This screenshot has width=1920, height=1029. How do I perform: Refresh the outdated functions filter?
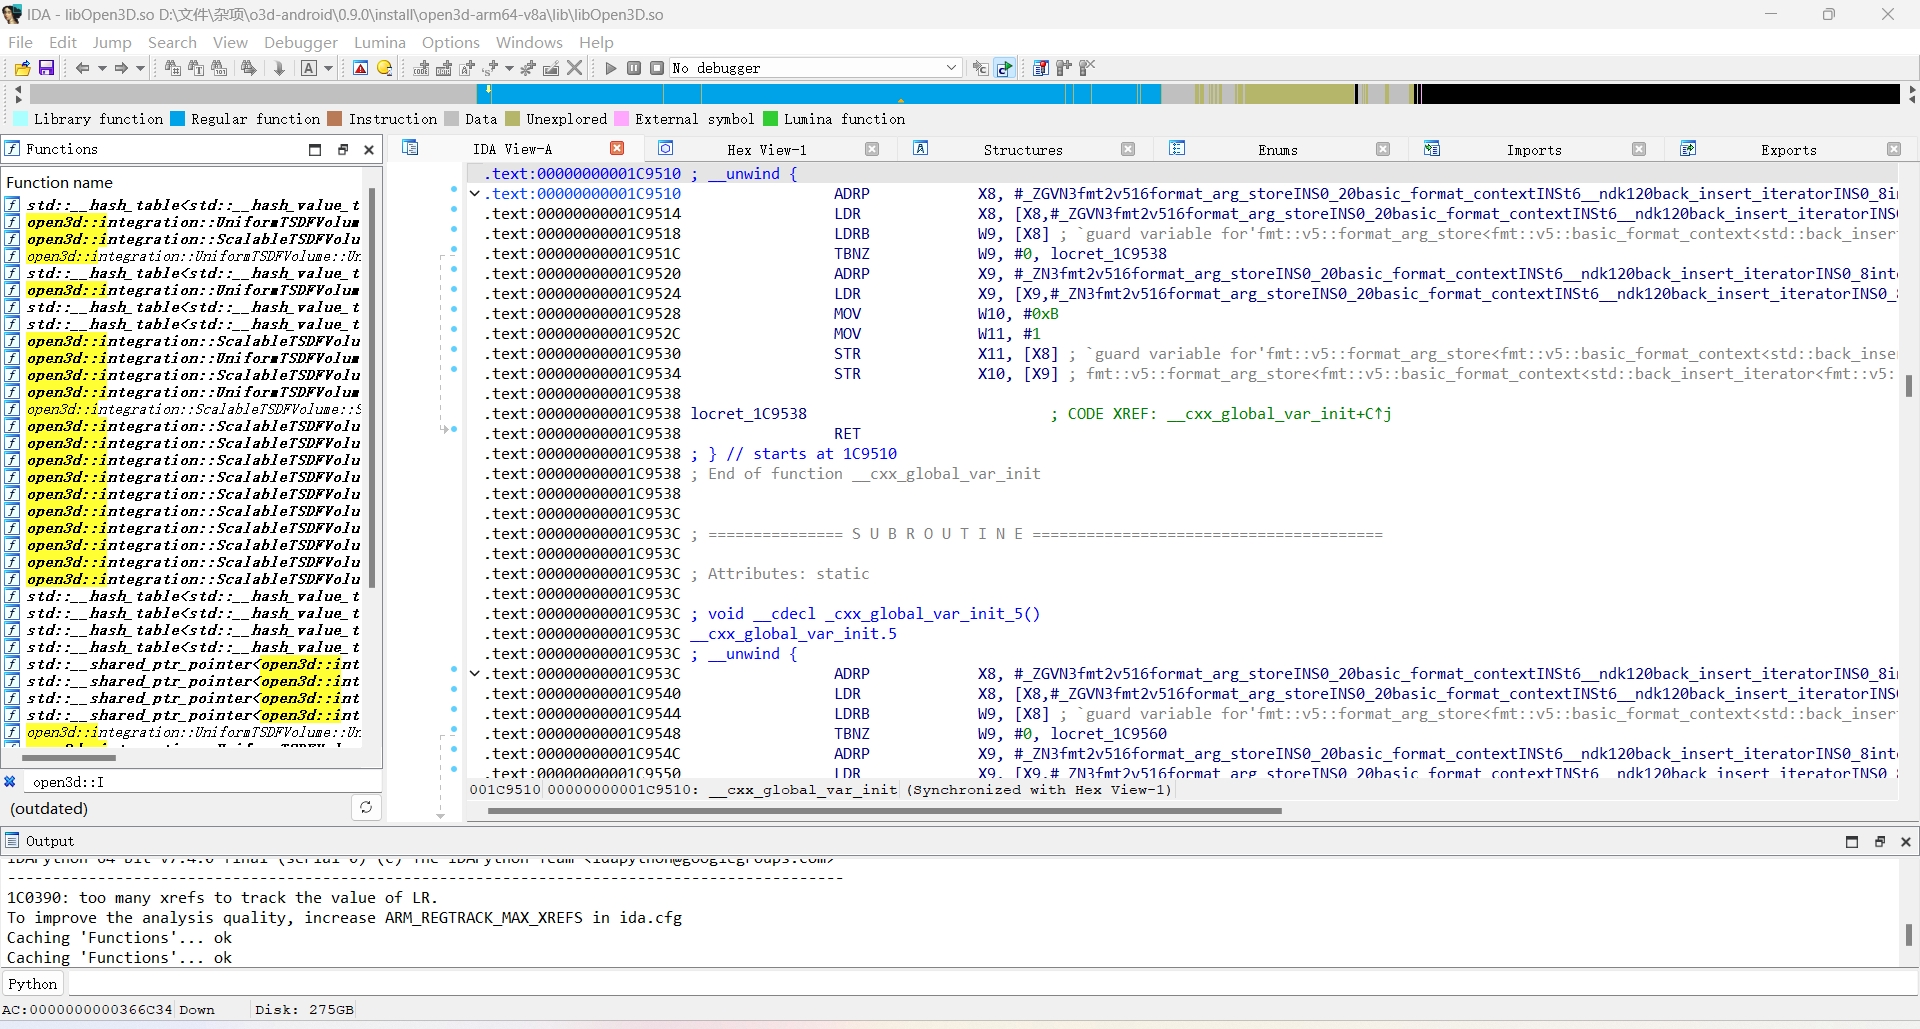[366, 808]
